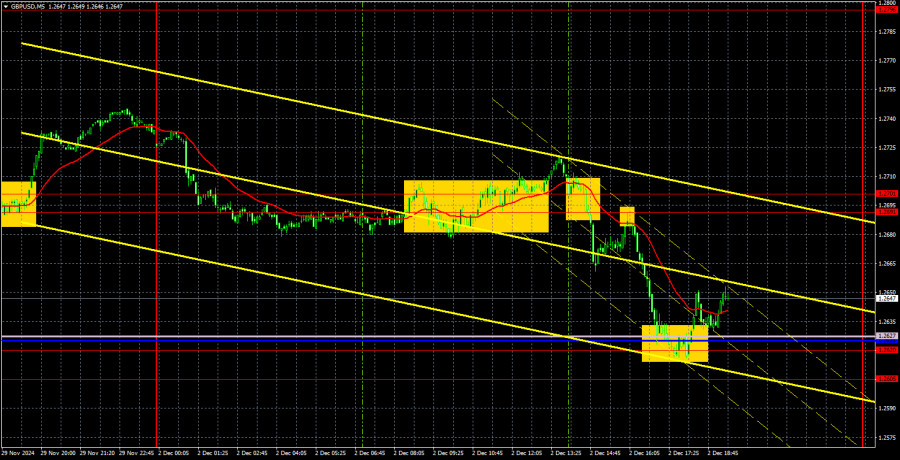
Task: Click the 2 Dec 12:05 time label
Action: pyautogui.click(x=526, y=453)
